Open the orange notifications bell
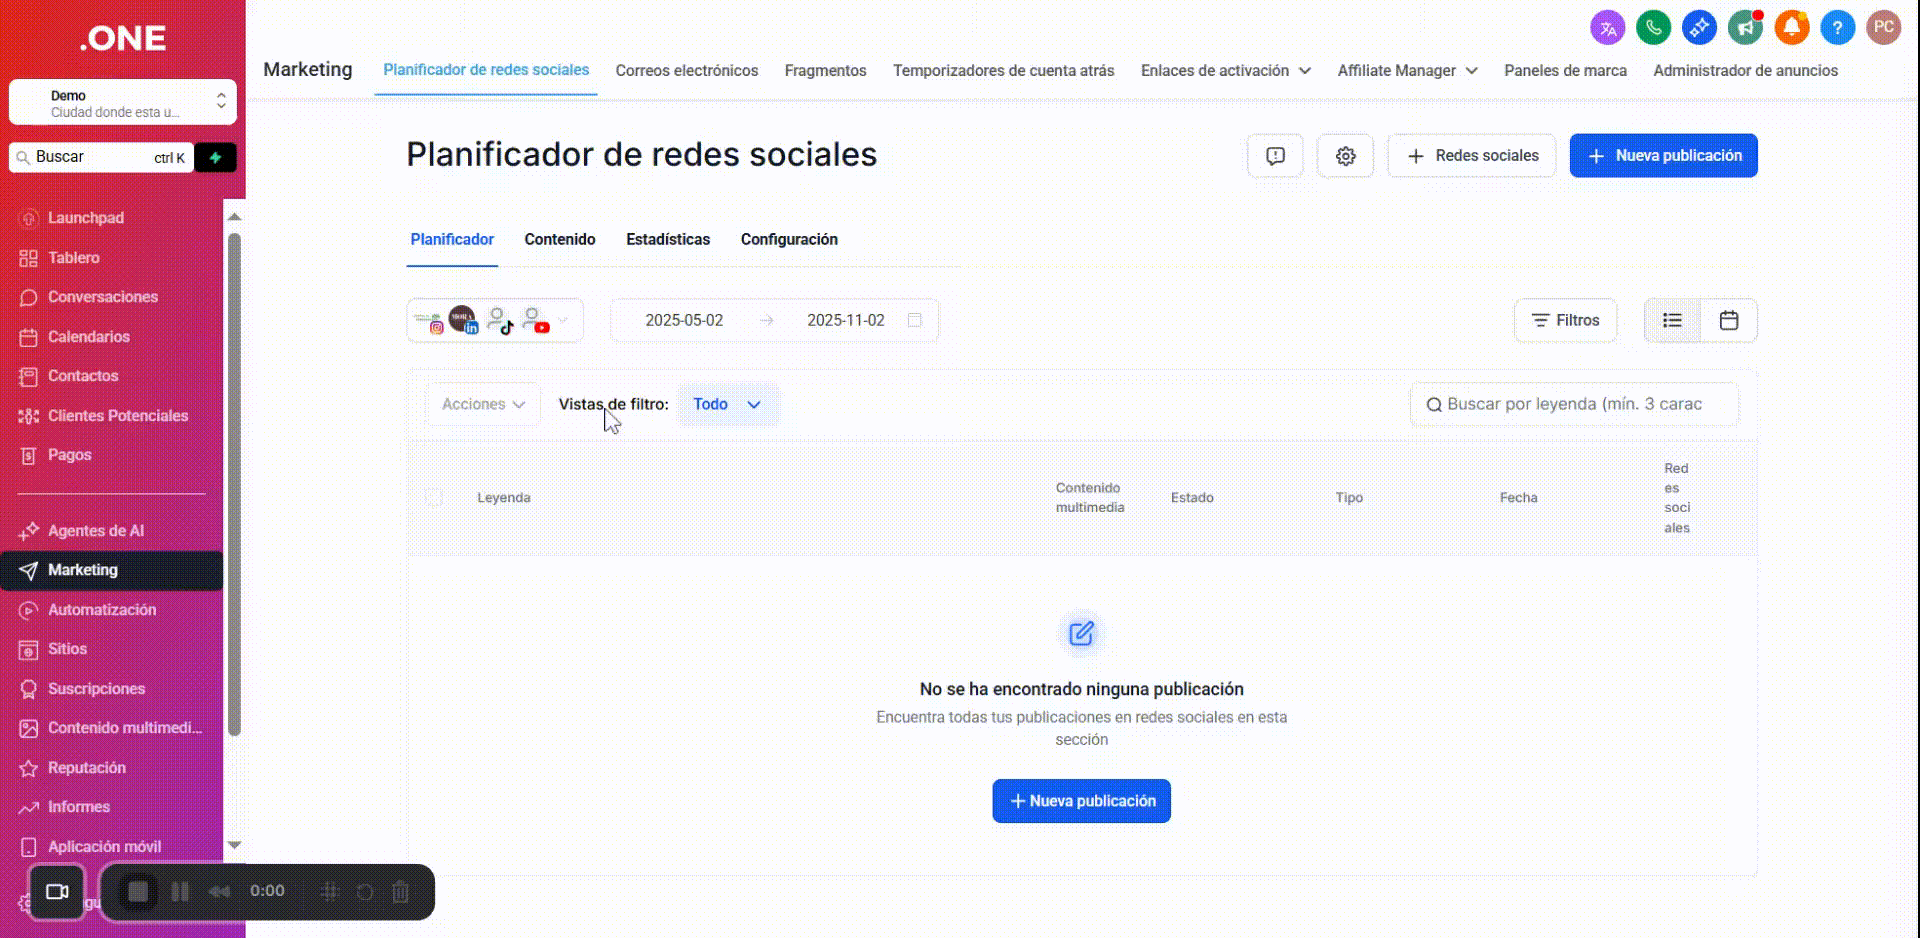Screen dimensions: 1920x938 click(1792, 28)
